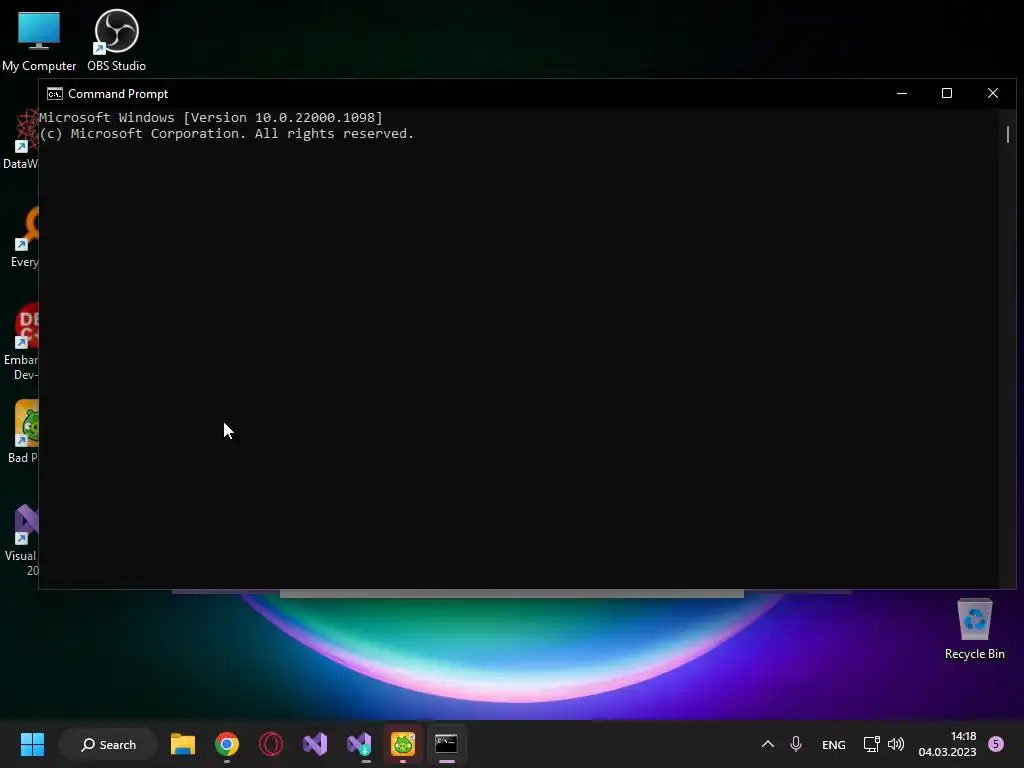Click the taskbar Search box

108,744
